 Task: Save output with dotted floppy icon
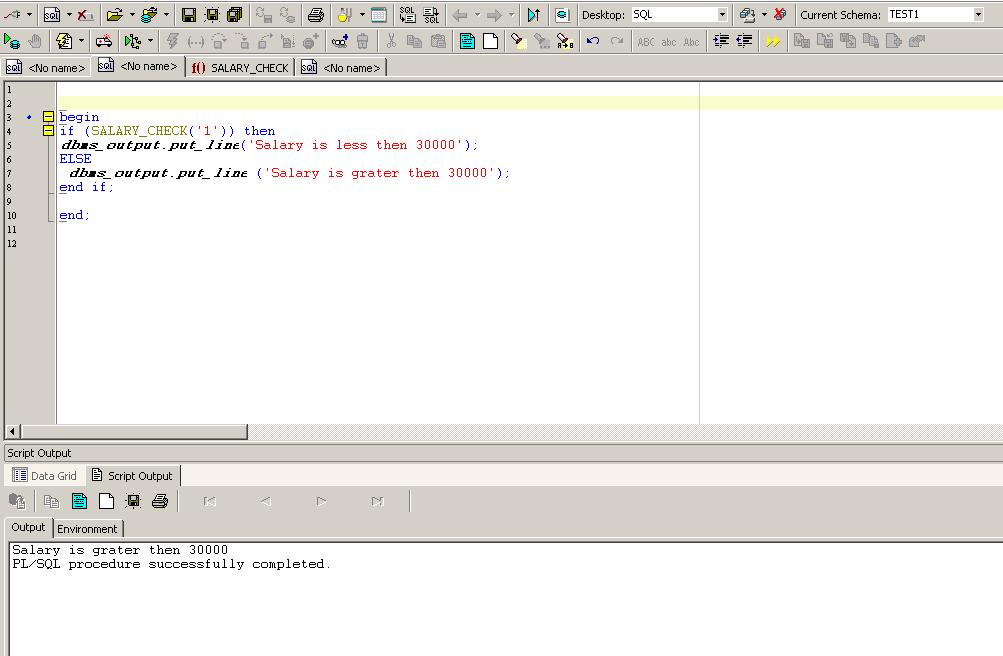click(x=133, y=501)
